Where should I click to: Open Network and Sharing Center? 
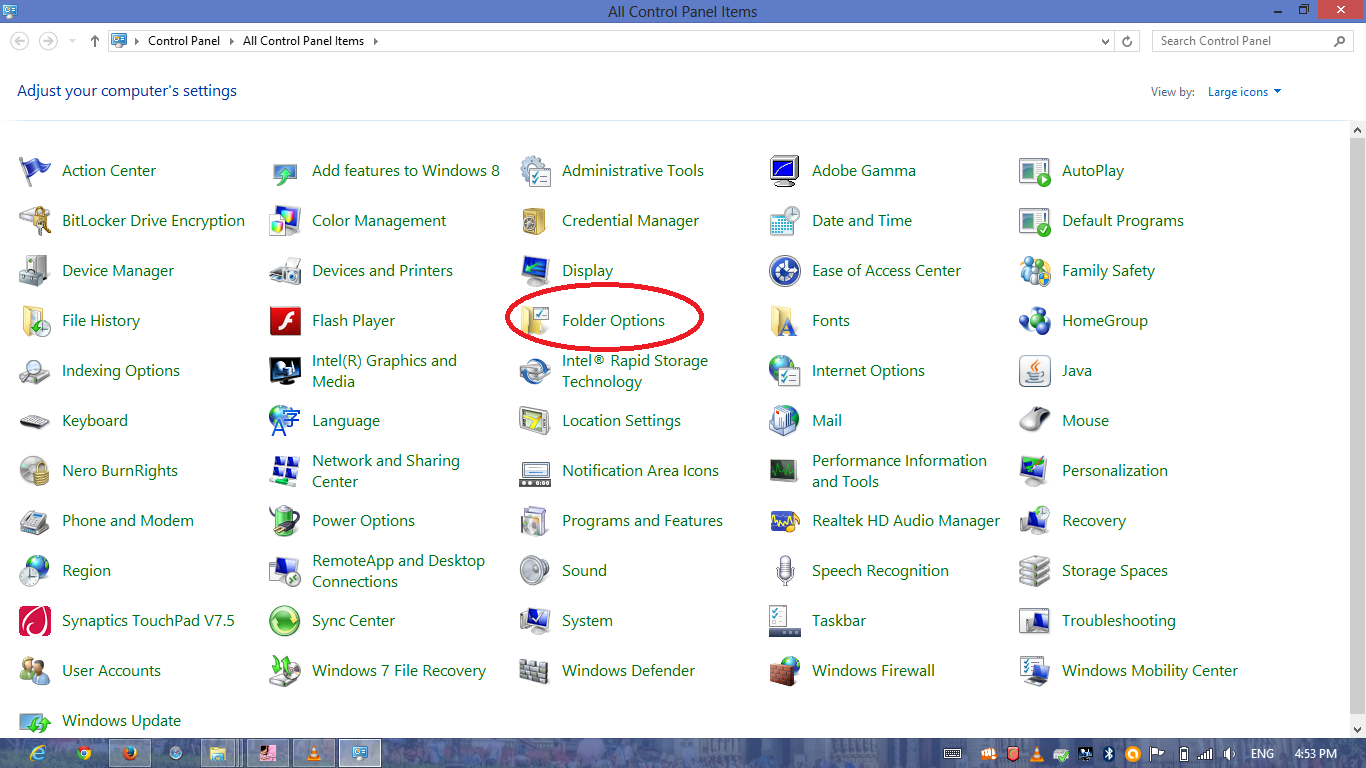click(385, 470)
